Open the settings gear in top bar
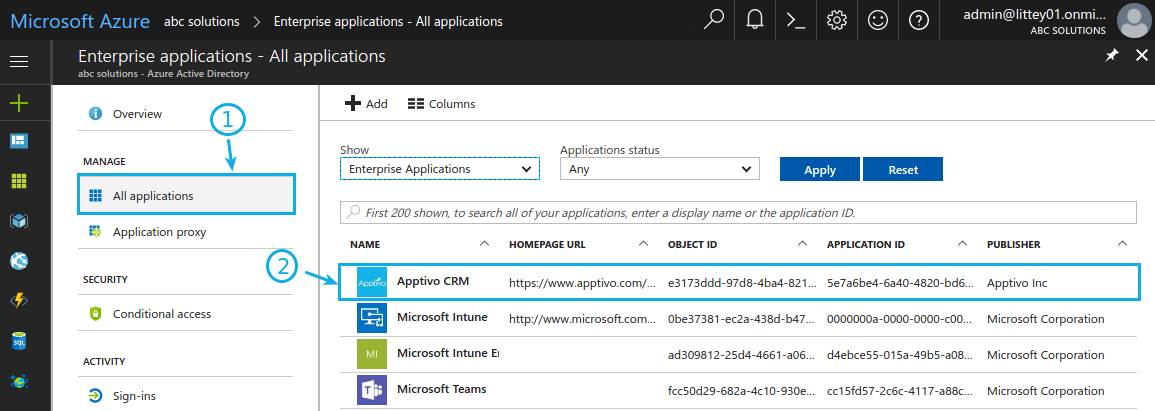The height and width of the screenshot is (411, 1155). coord(837,20)
